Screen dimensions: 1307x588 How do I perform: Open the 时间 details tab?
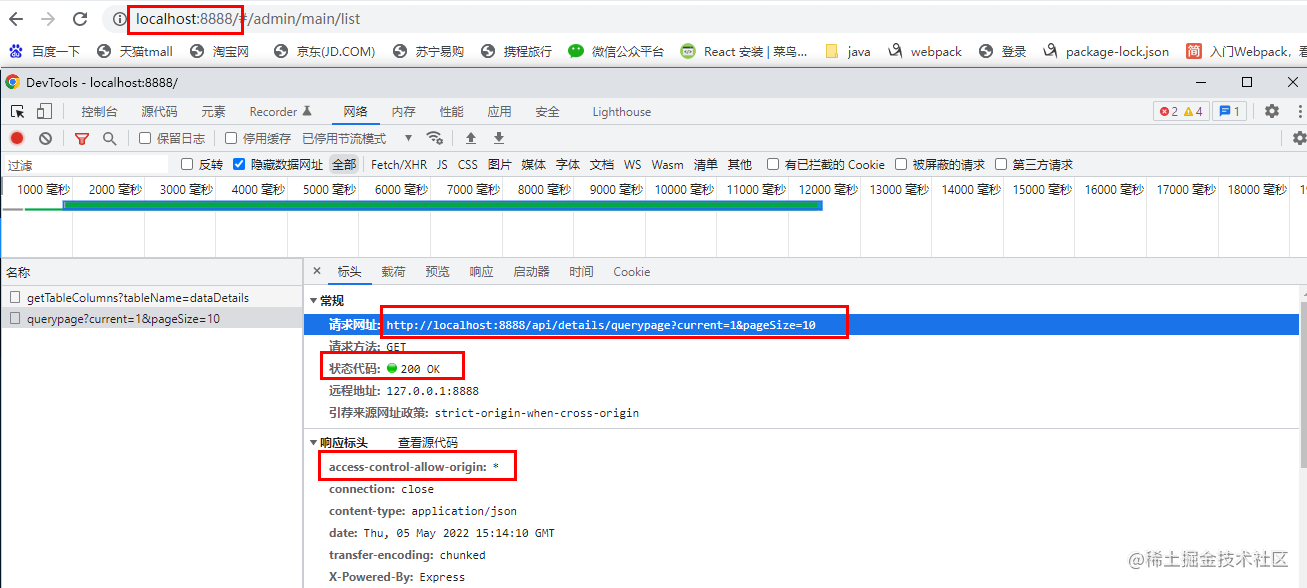581,271
